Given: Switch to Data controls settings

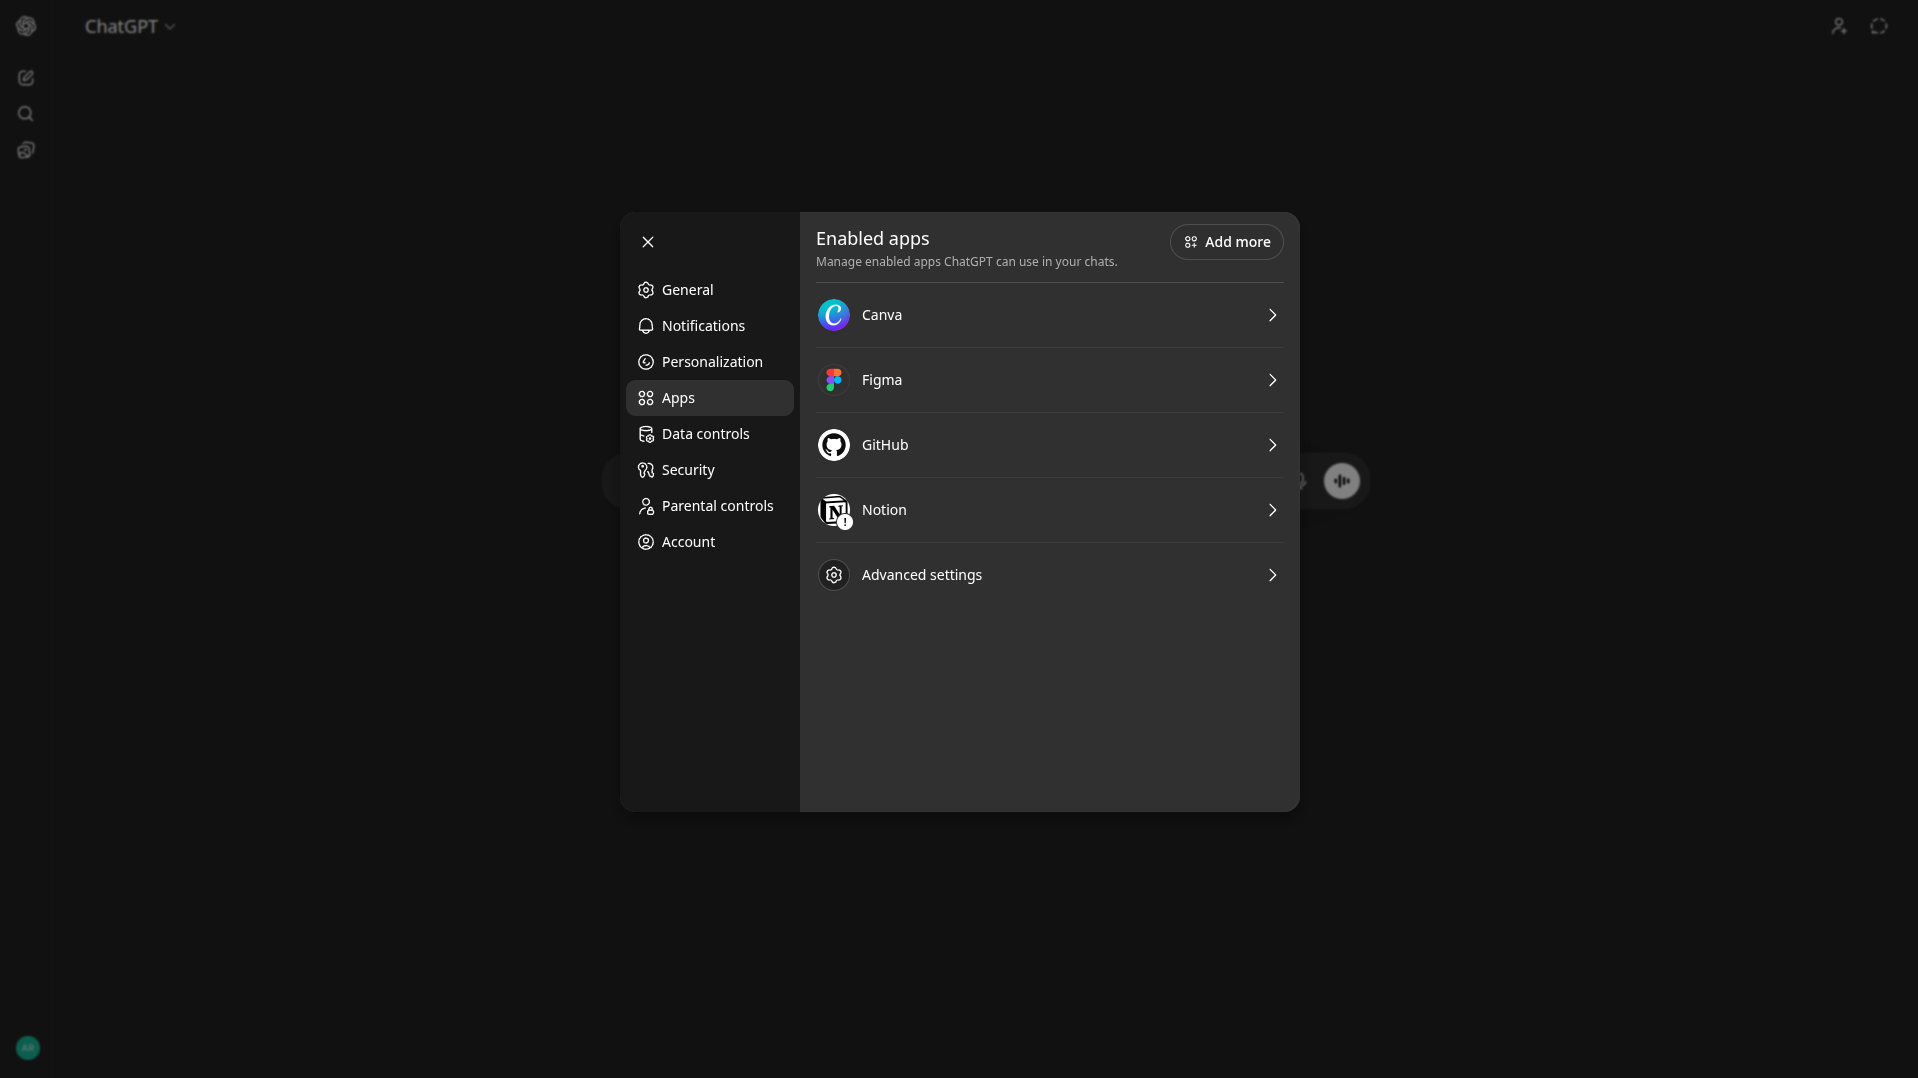Looking at the screenshot, I should (705, 434).
